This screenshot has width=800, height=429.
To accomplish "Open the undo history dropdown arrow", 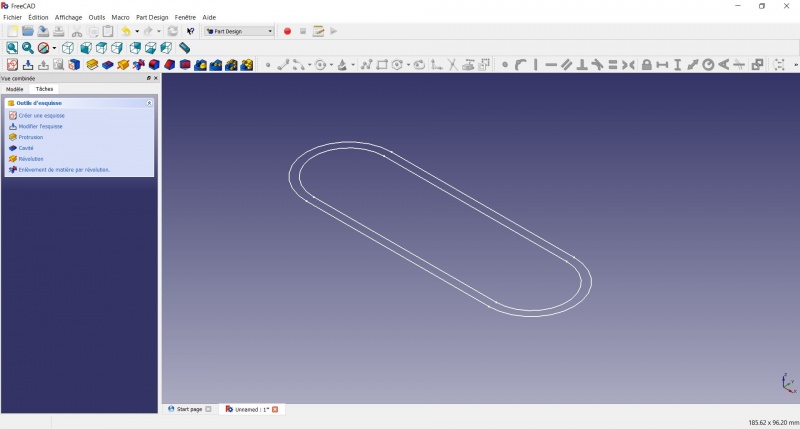I will [x=137, y=32].
